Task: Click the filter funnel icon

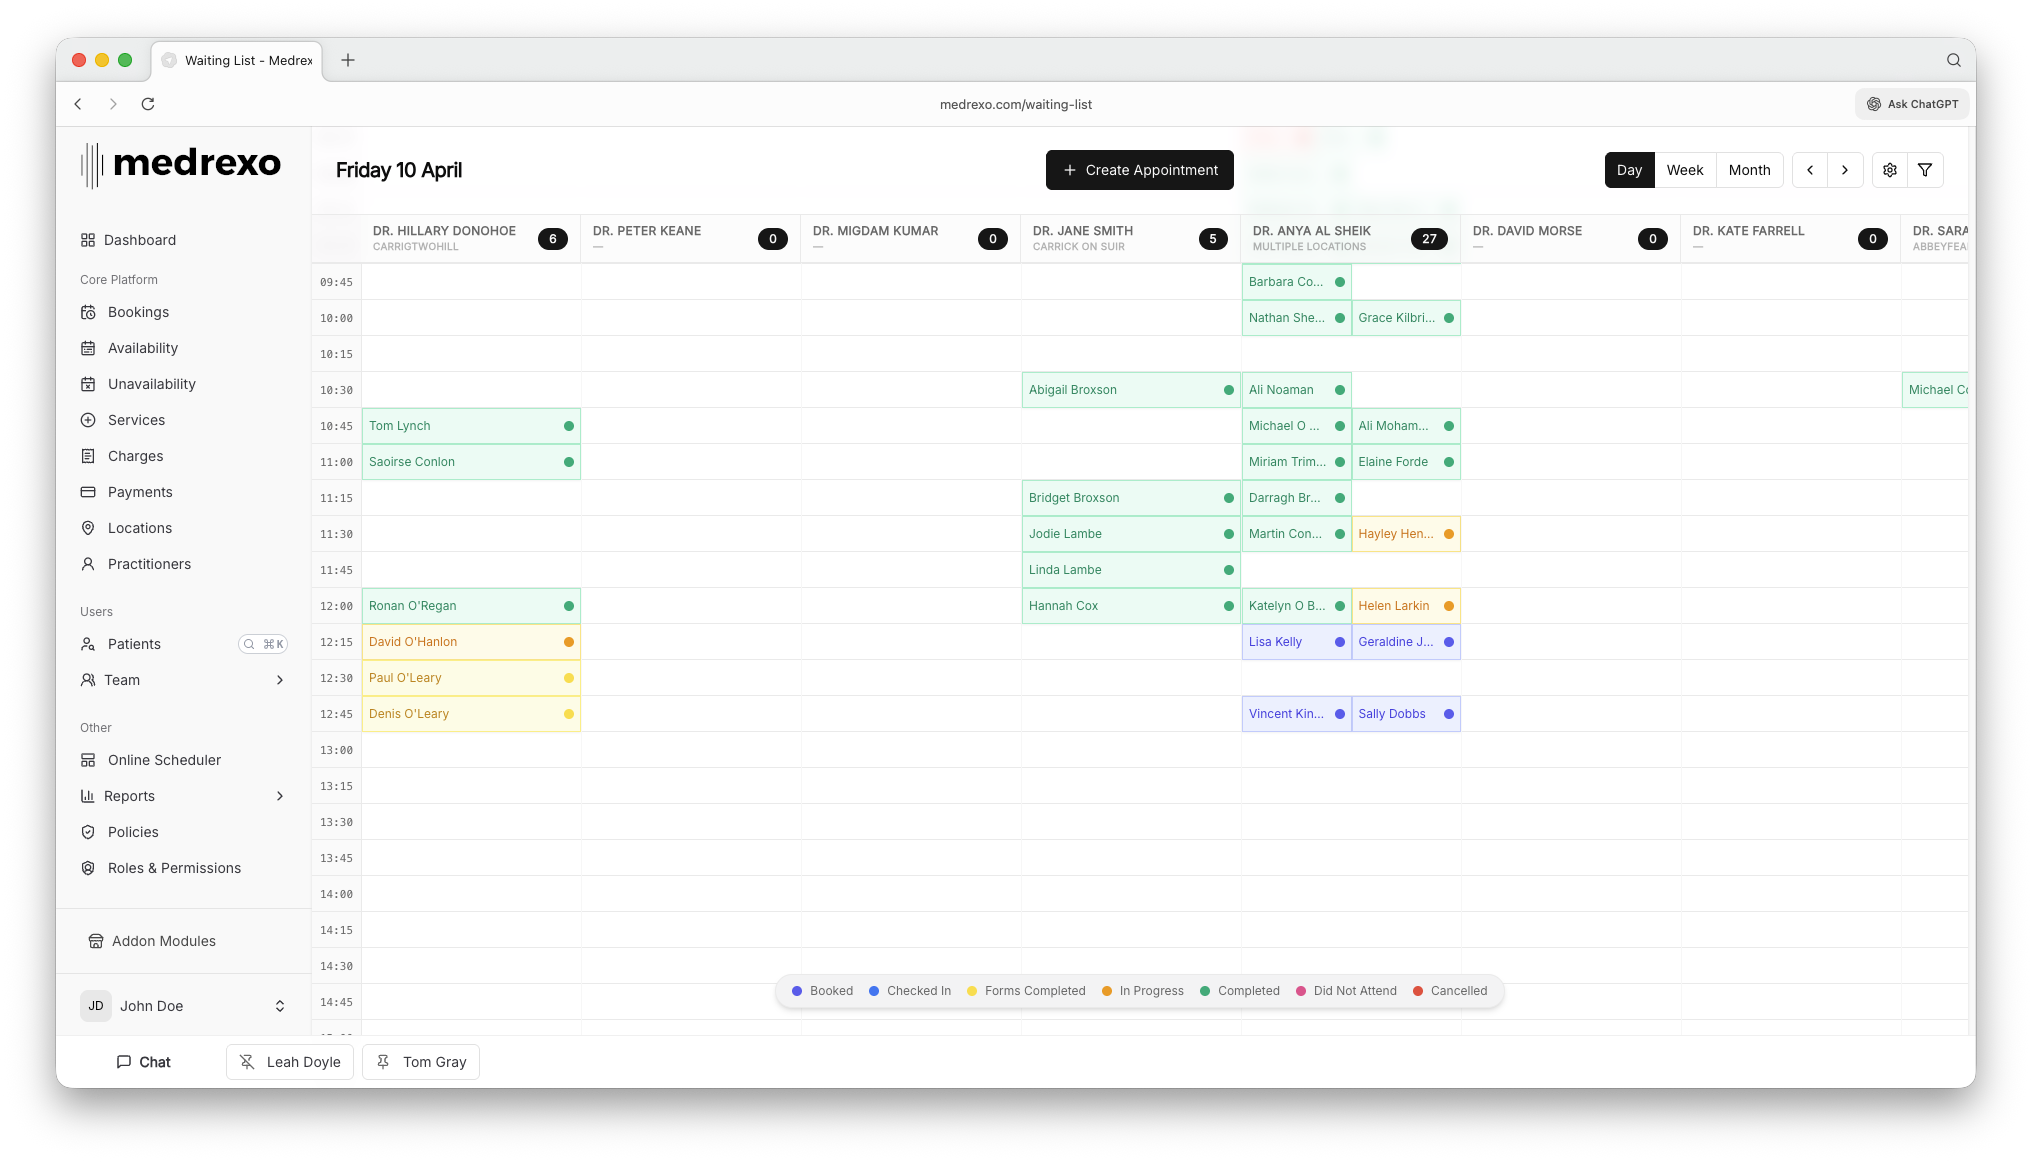Action: (x=1925, y=170)
